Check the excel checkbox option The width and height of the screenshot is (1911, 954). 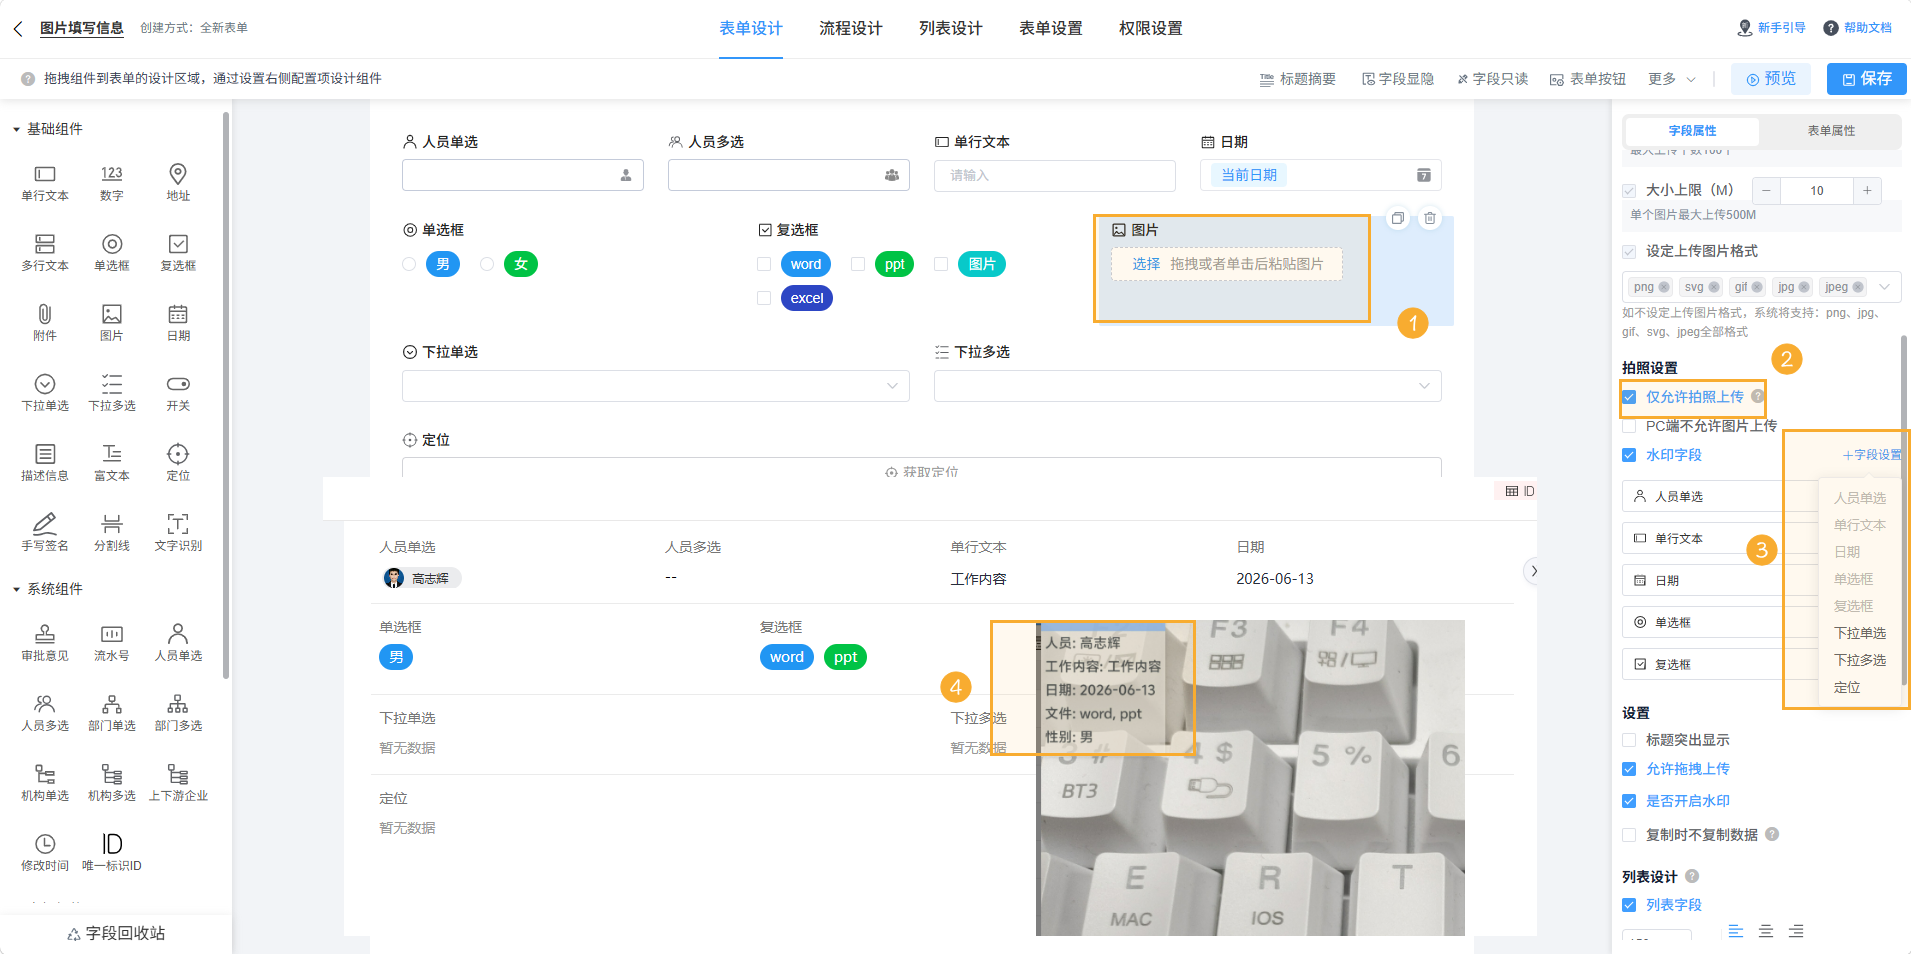pos(764,298)
